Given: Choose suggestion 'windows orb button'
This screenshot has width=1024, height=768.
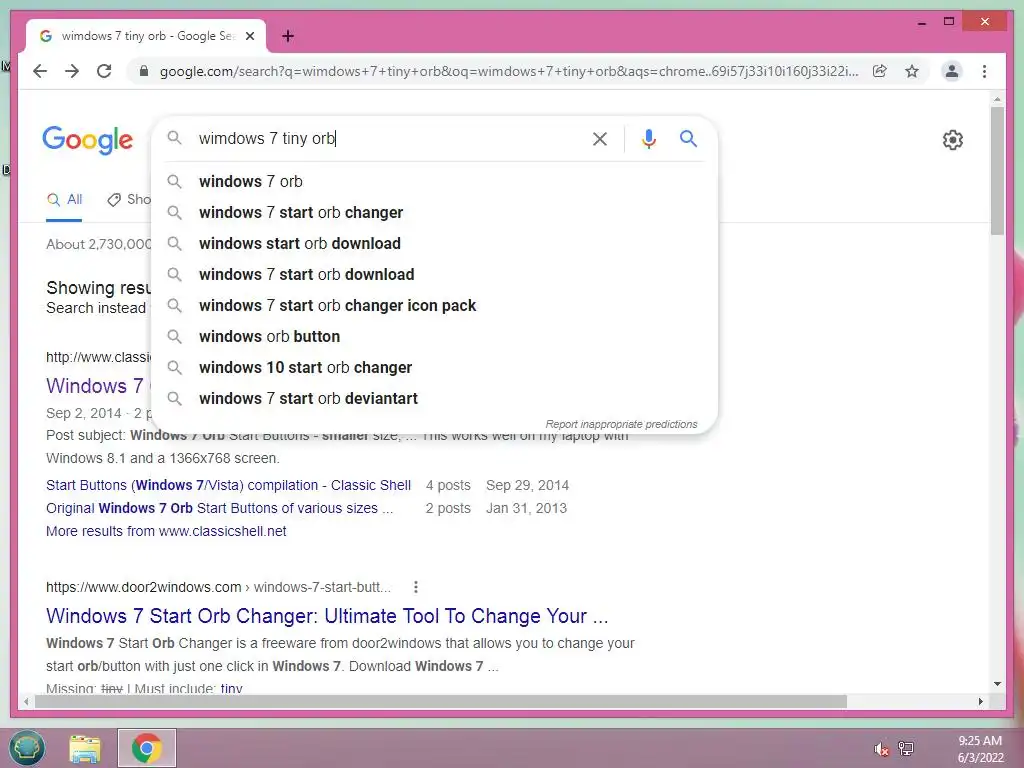Looking at the screenshot, I should (434, 336).
